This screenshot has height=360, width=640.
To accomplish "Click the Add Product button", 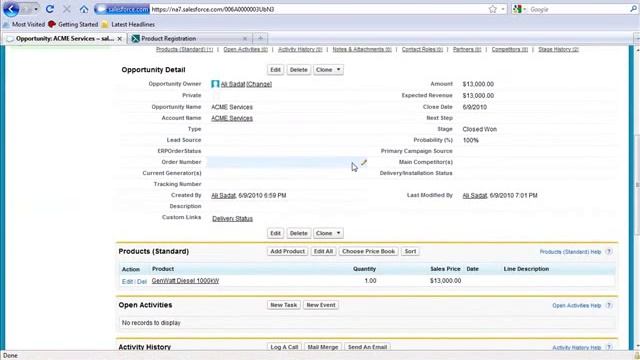I will tap(287, 251).
